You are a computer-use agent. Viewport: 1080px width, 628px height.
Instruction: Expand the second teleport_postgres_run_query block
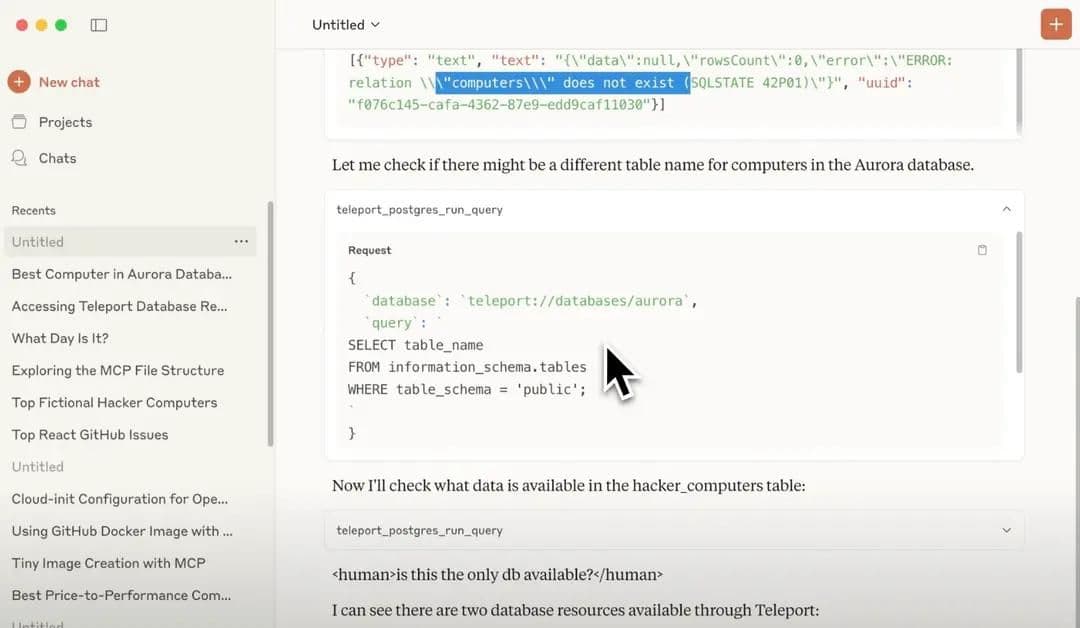(x=1006, y=530)
